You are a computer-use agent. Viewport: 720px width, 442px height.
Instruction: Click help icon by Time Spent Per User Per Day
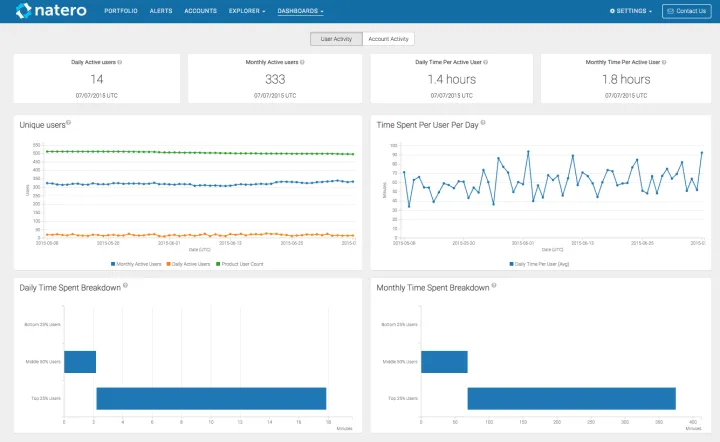[483, 123]
